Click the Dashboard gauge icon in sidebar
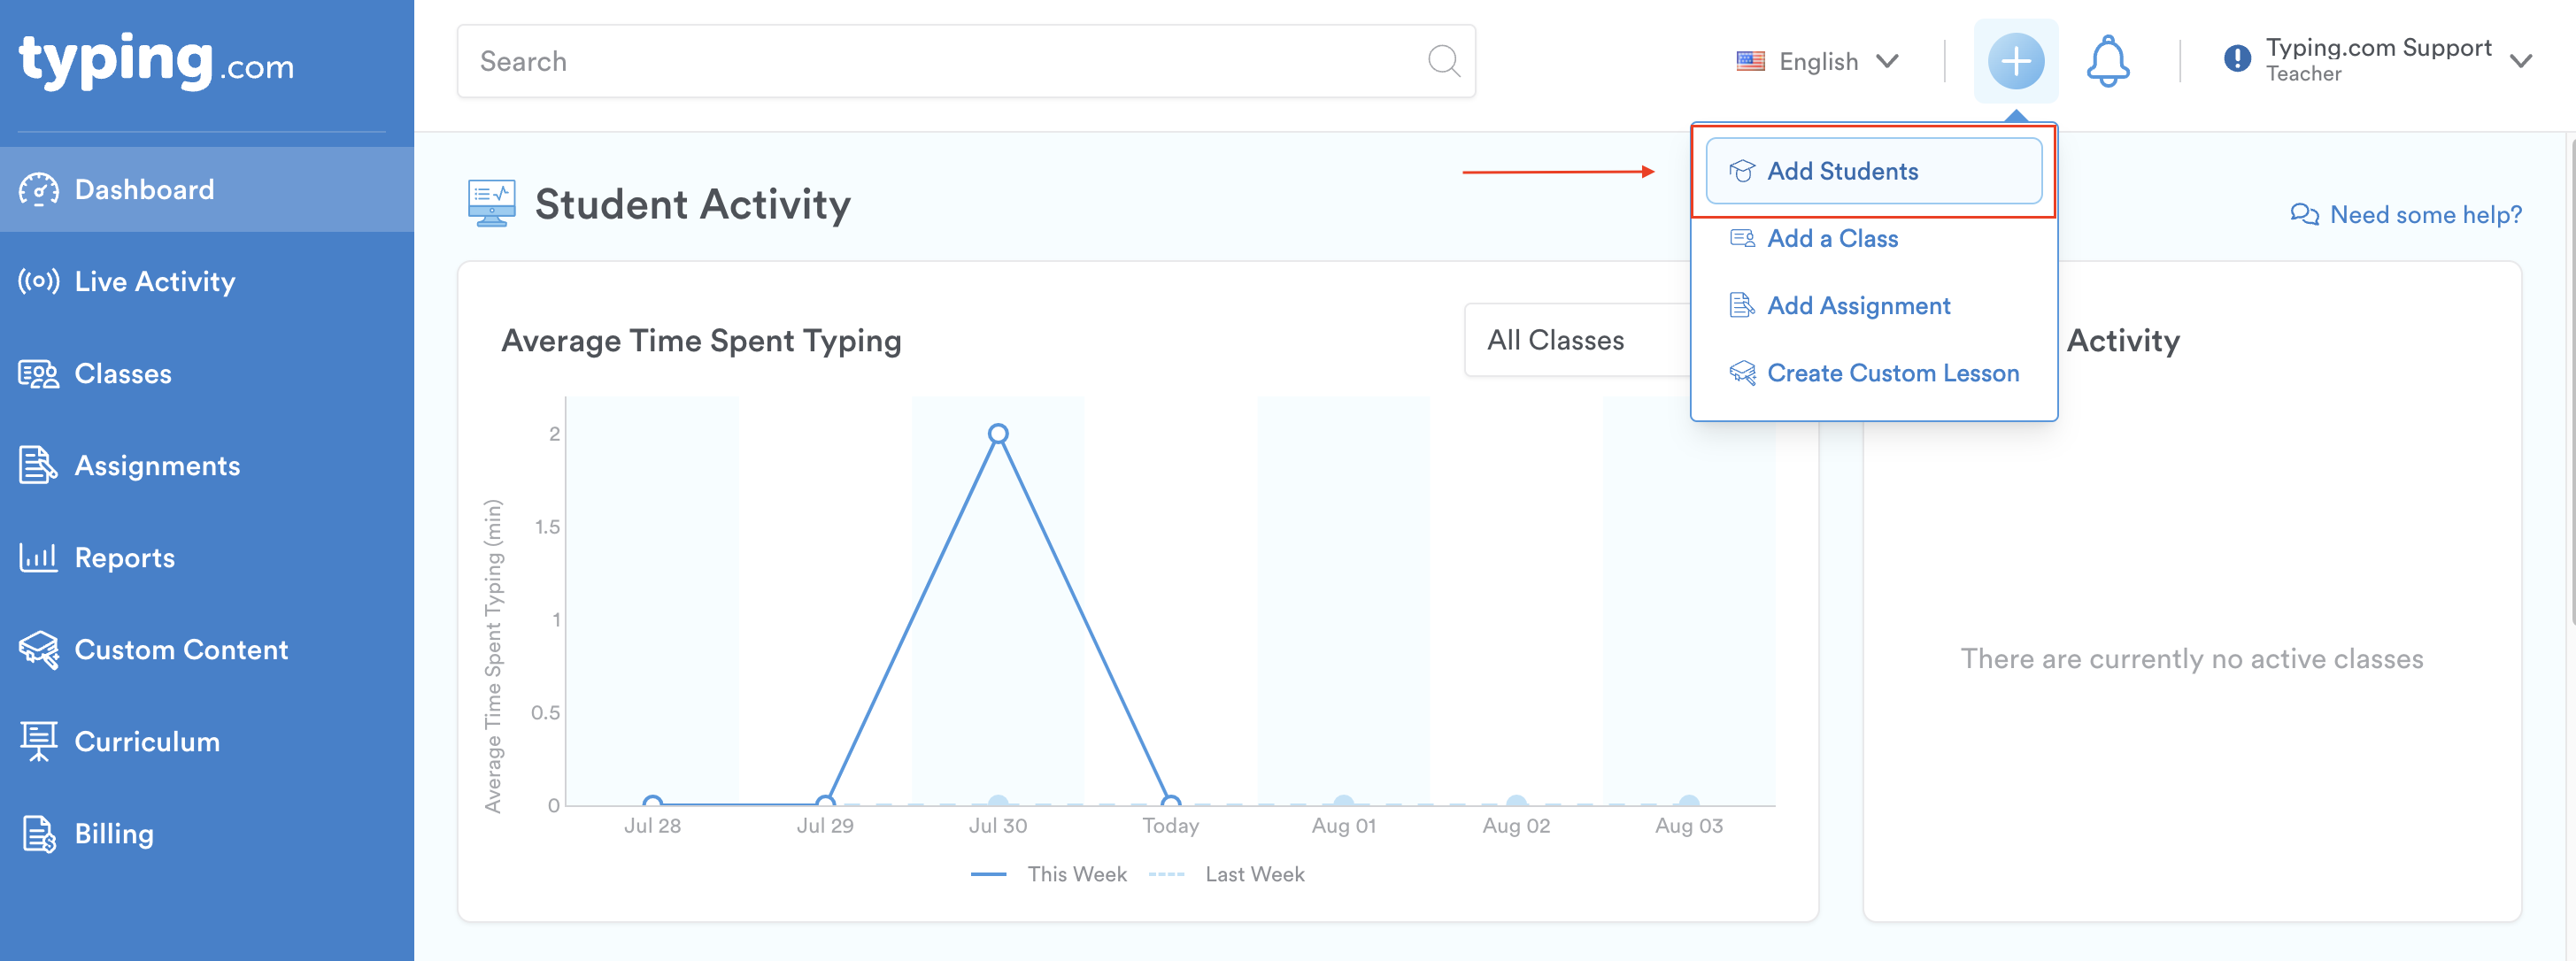Screen dimensions: 2576x961 (x=39, y=190)
